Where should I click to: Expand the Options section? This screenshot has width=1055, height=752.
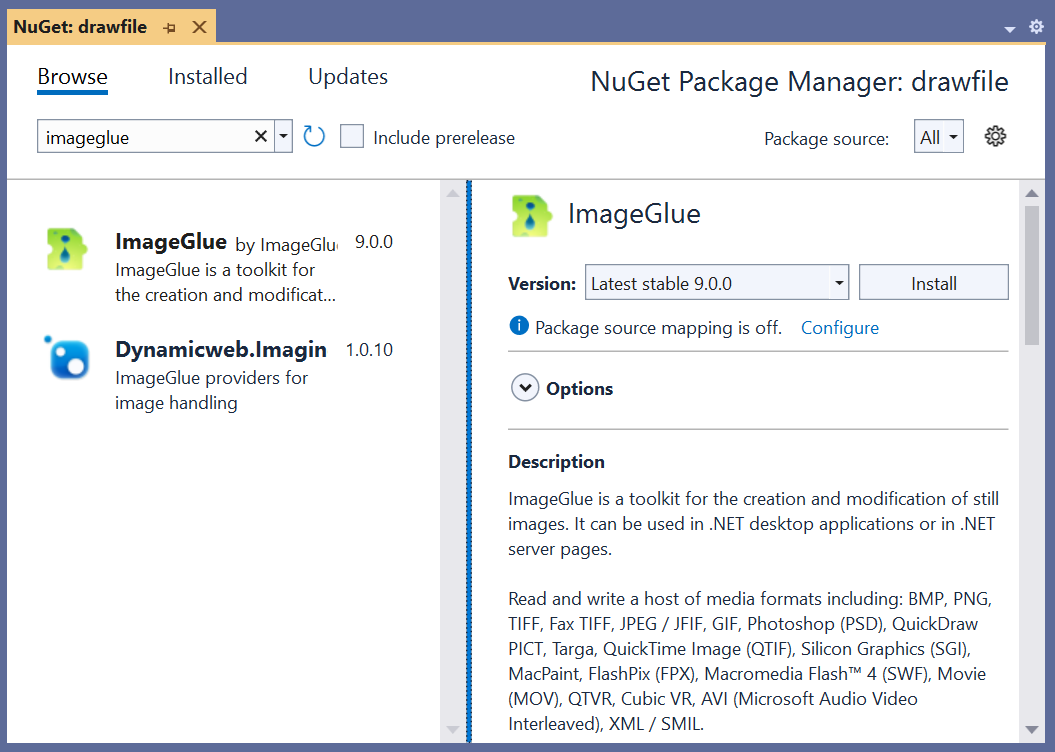pyautogui.click(x=525, y=388)
